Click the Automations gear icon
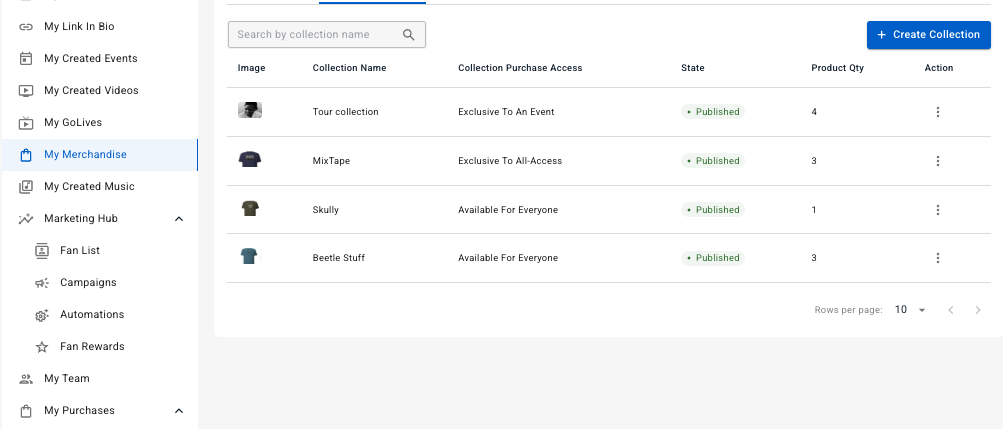Screen dimensions: 1003x429 point(42,315)
